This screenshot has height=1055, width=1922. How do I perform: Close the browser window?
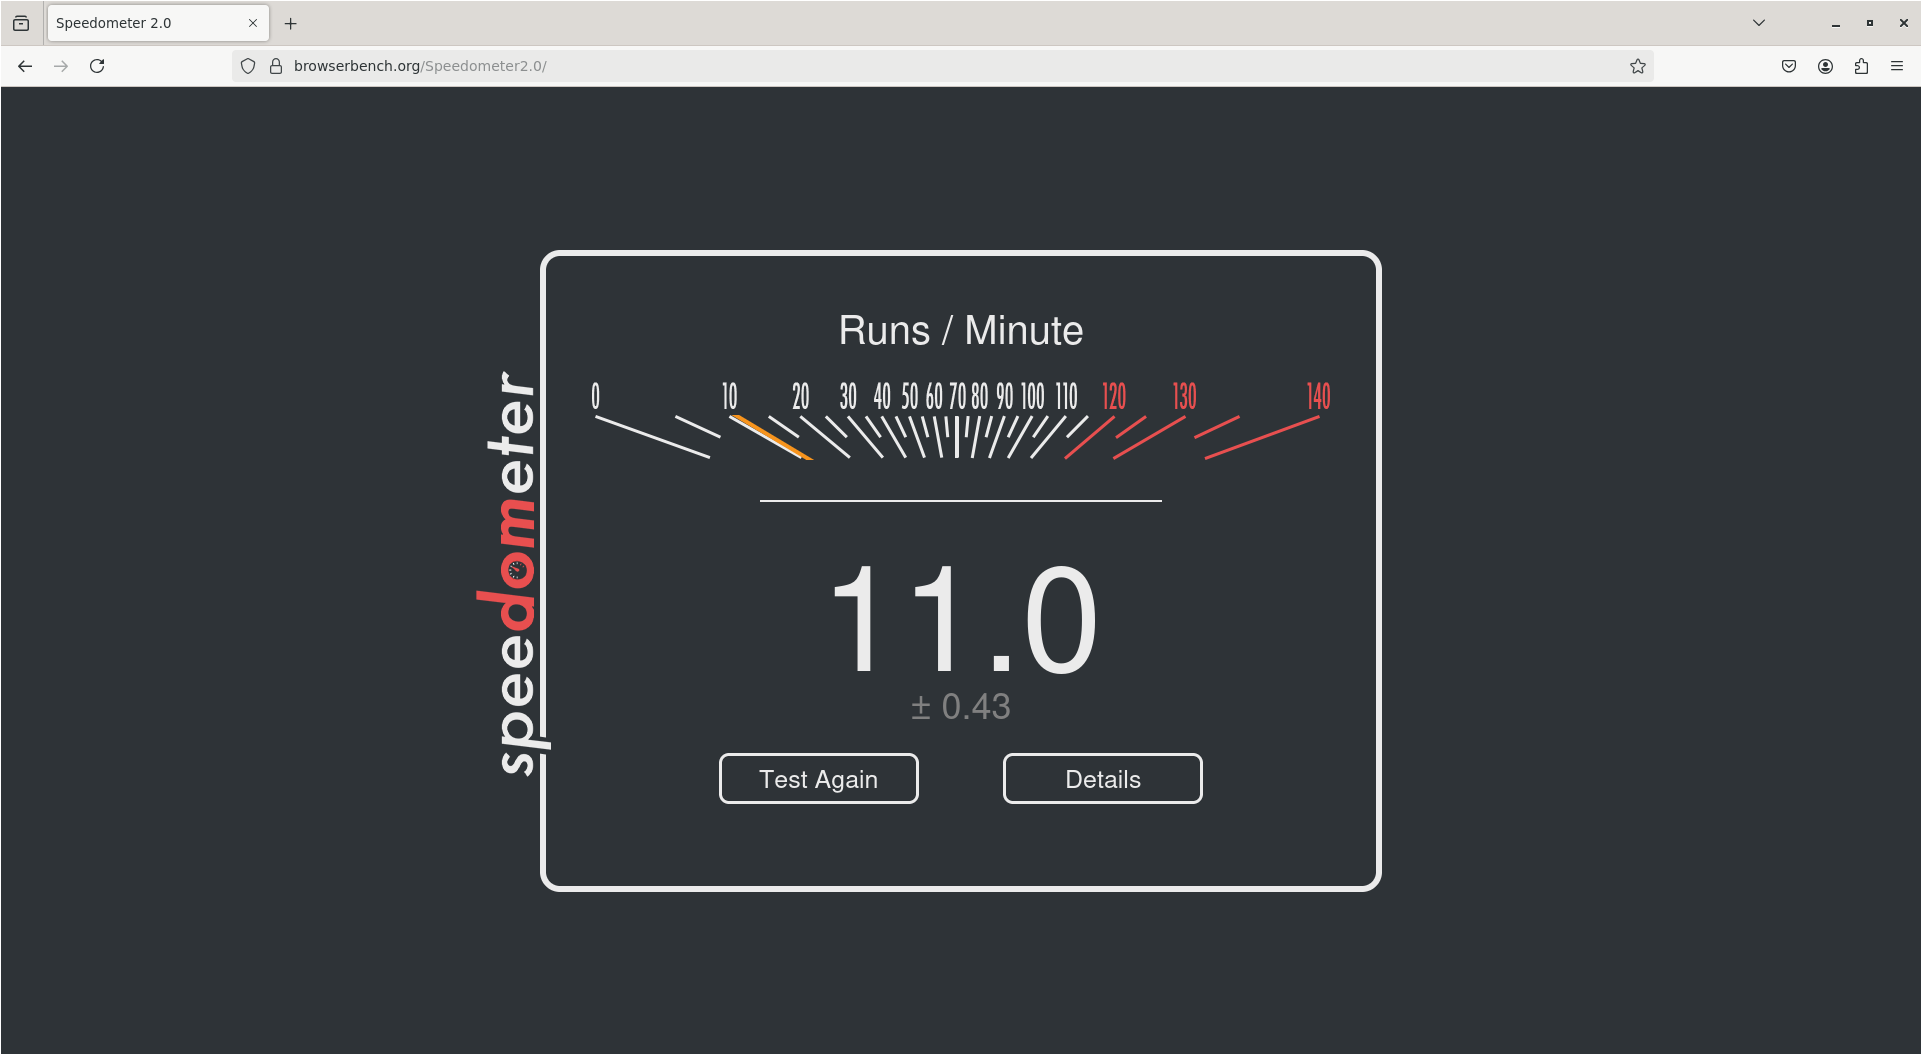click(1903, 23)
